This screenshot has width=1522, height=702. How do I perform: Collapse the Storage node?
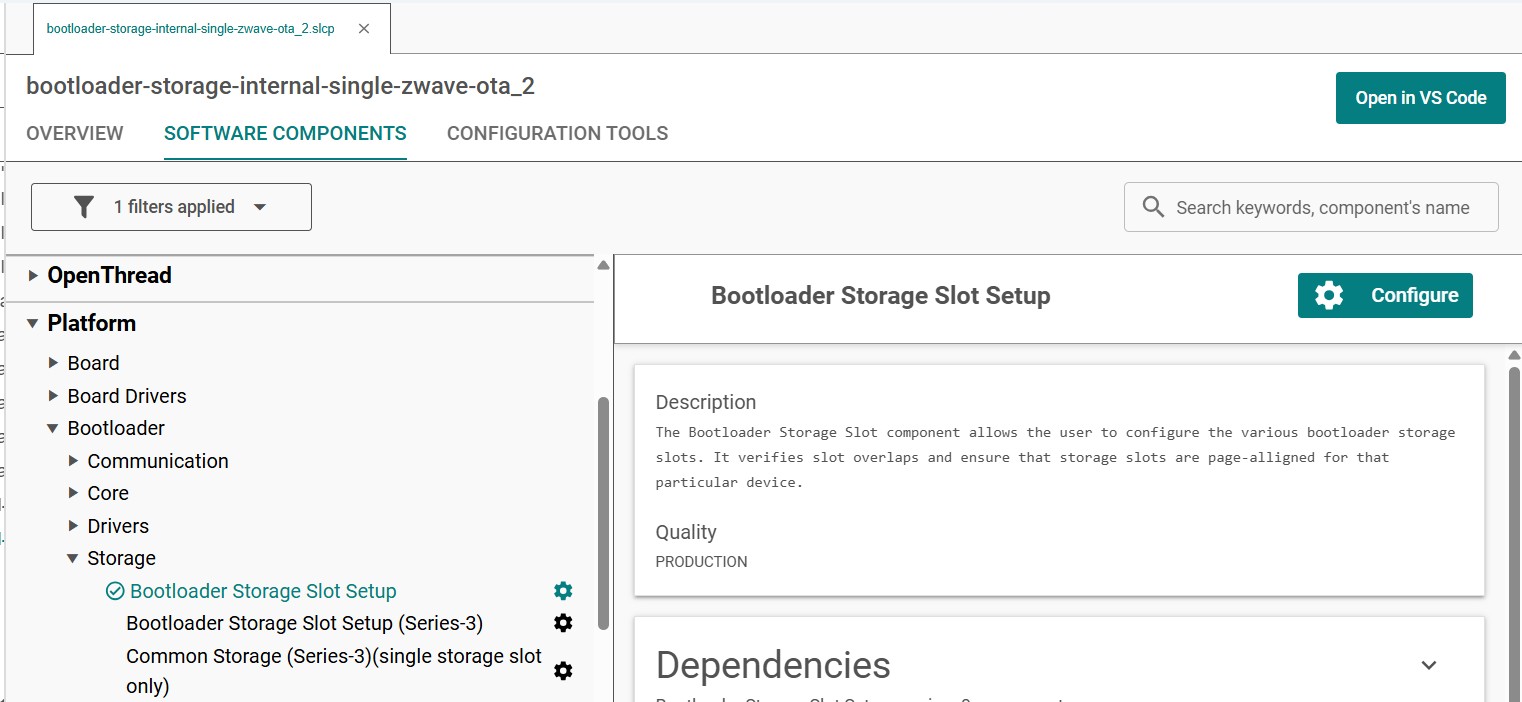click(73, 558)
